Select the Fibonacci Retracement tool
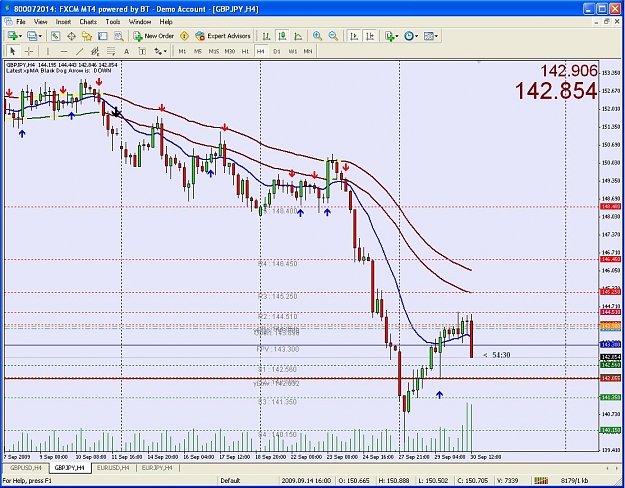The width and height of the screenshot is (625, 488). tap(110, 51)
